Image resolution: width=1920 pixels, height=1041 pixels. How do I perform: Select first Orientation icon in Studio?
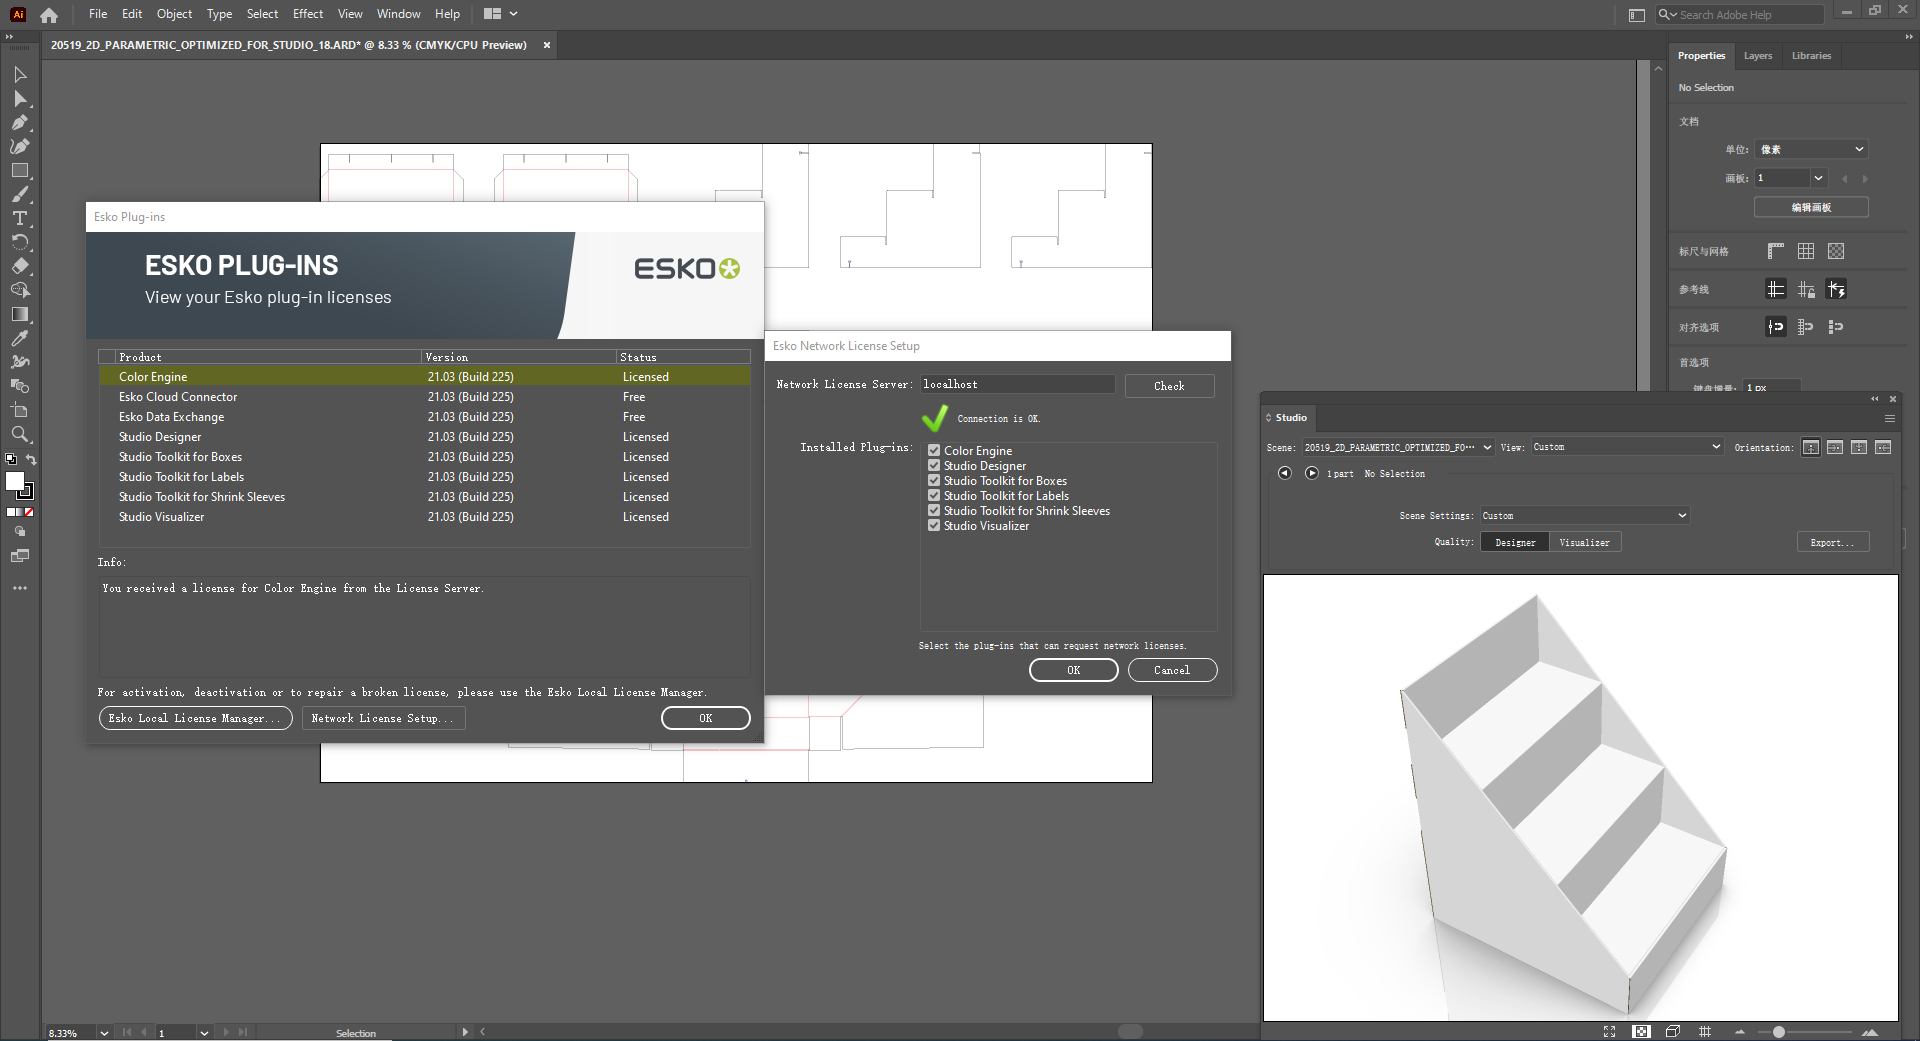(x=1811, y=447)
